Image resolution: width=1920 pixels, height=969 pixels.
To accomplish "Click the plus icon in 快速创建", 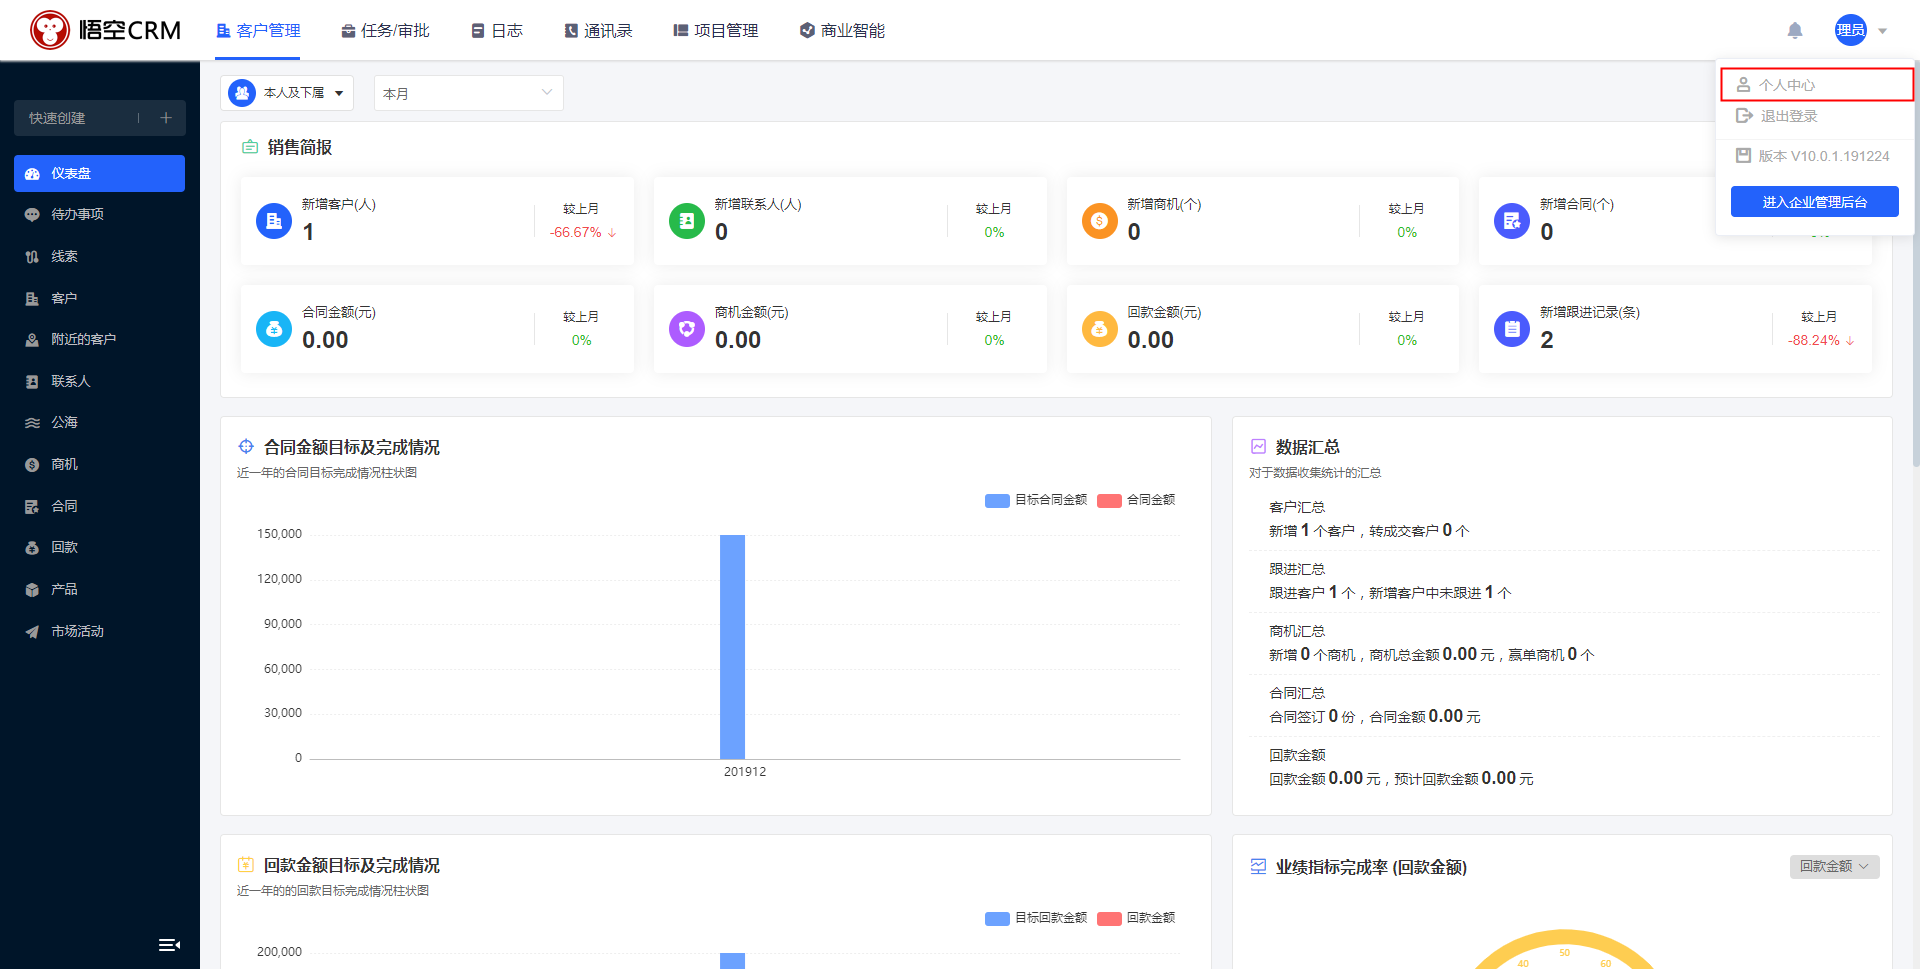I will [166, 118].
